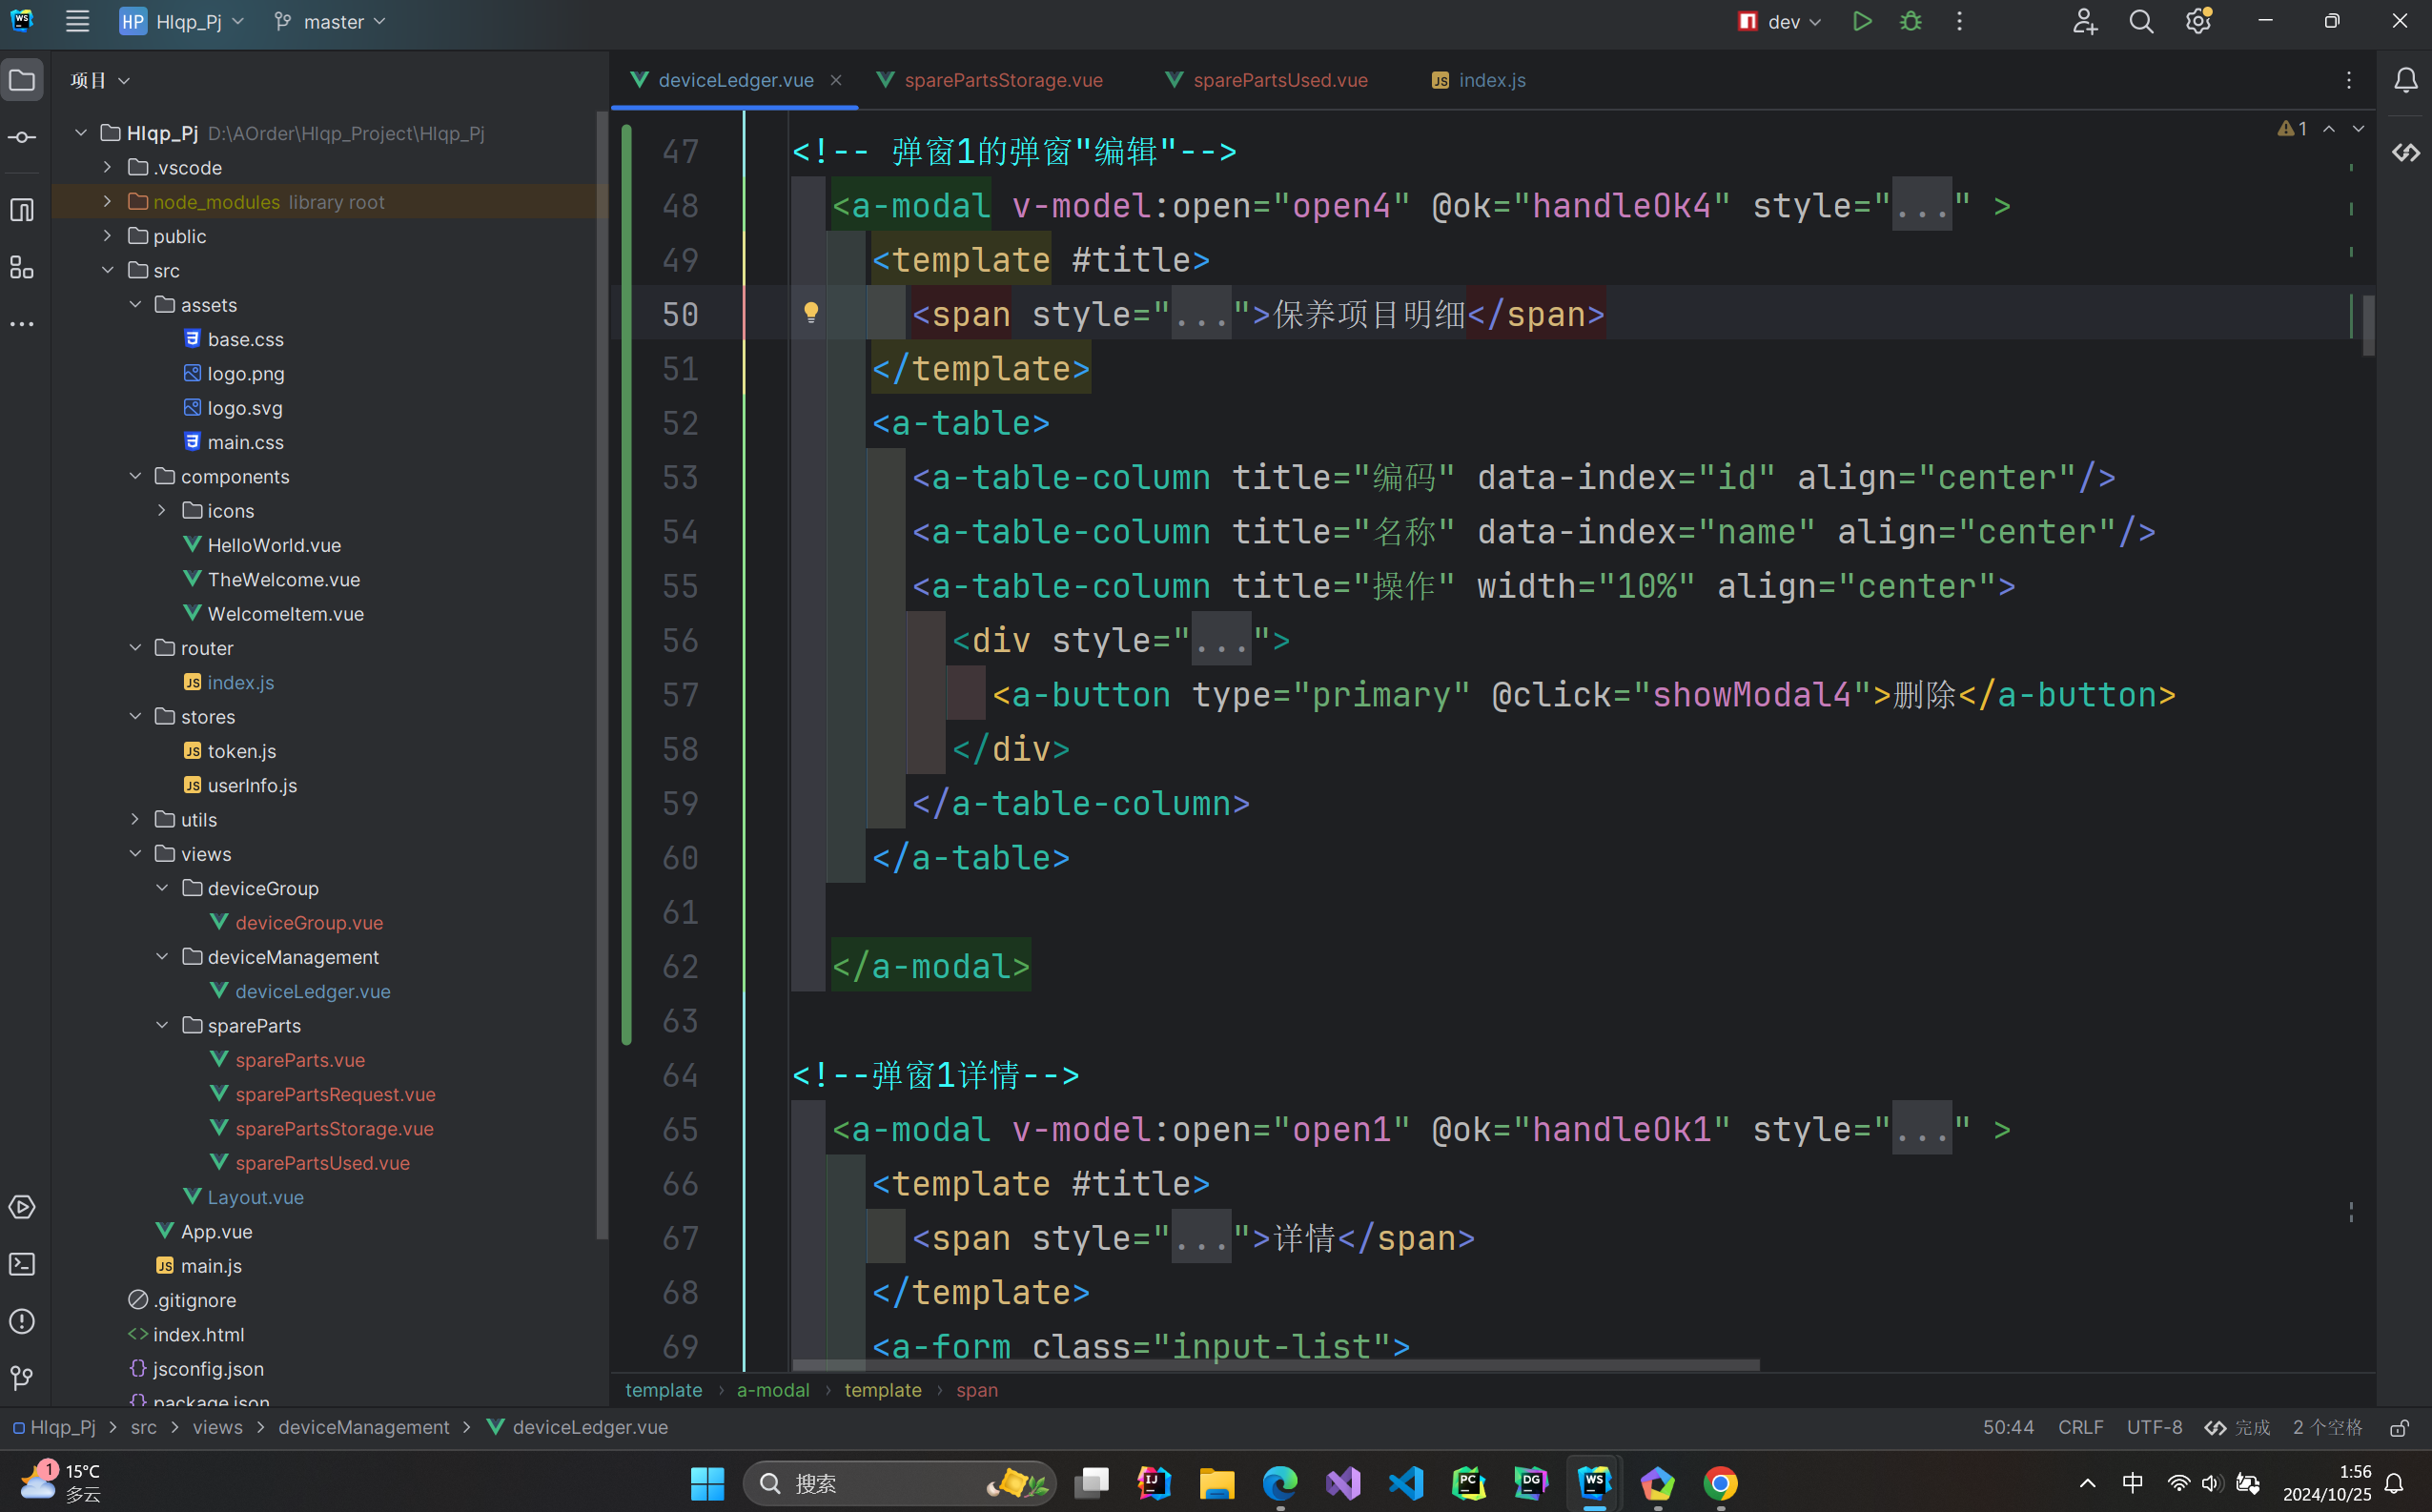Go to next highlighted error arrow
The height and width of the screenshot is (1512, 2432).
[2358, 129]
